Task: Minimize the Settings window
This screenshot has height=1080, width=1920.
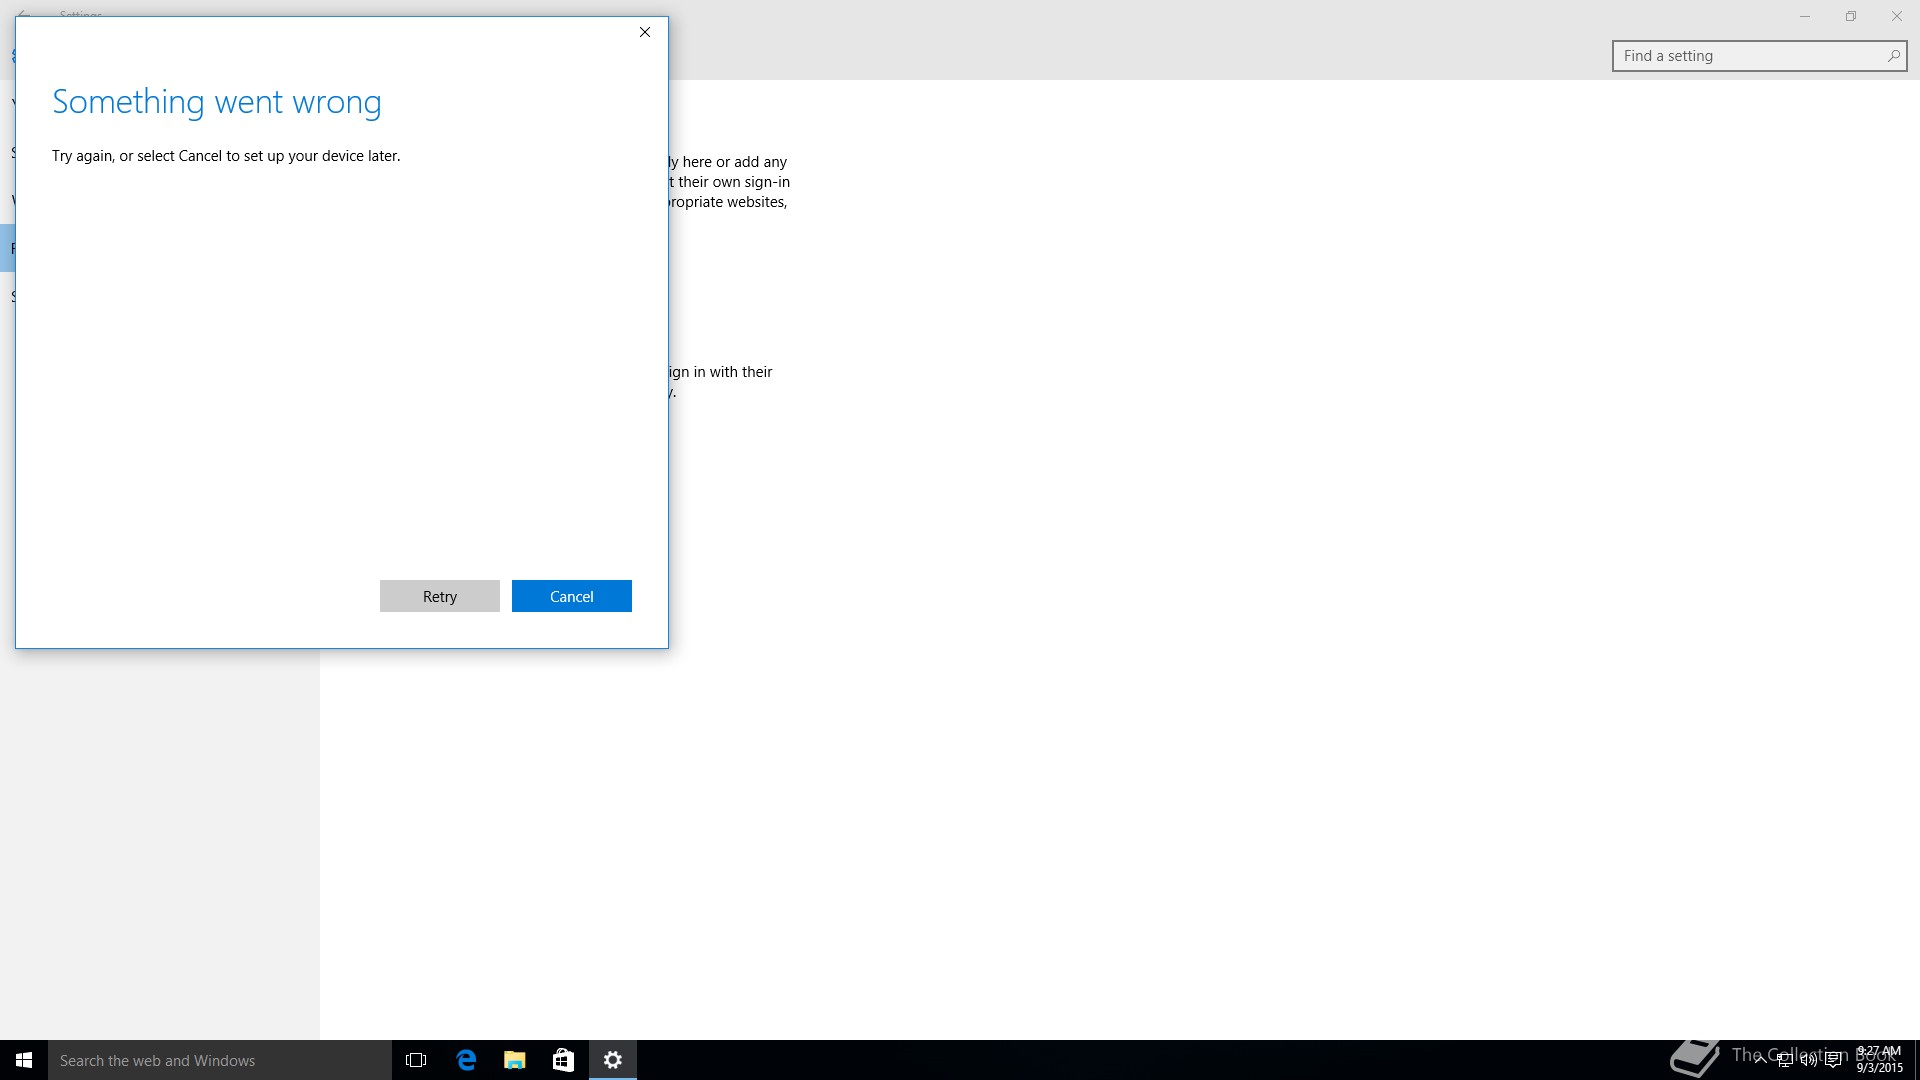Action: point(1805,16)
